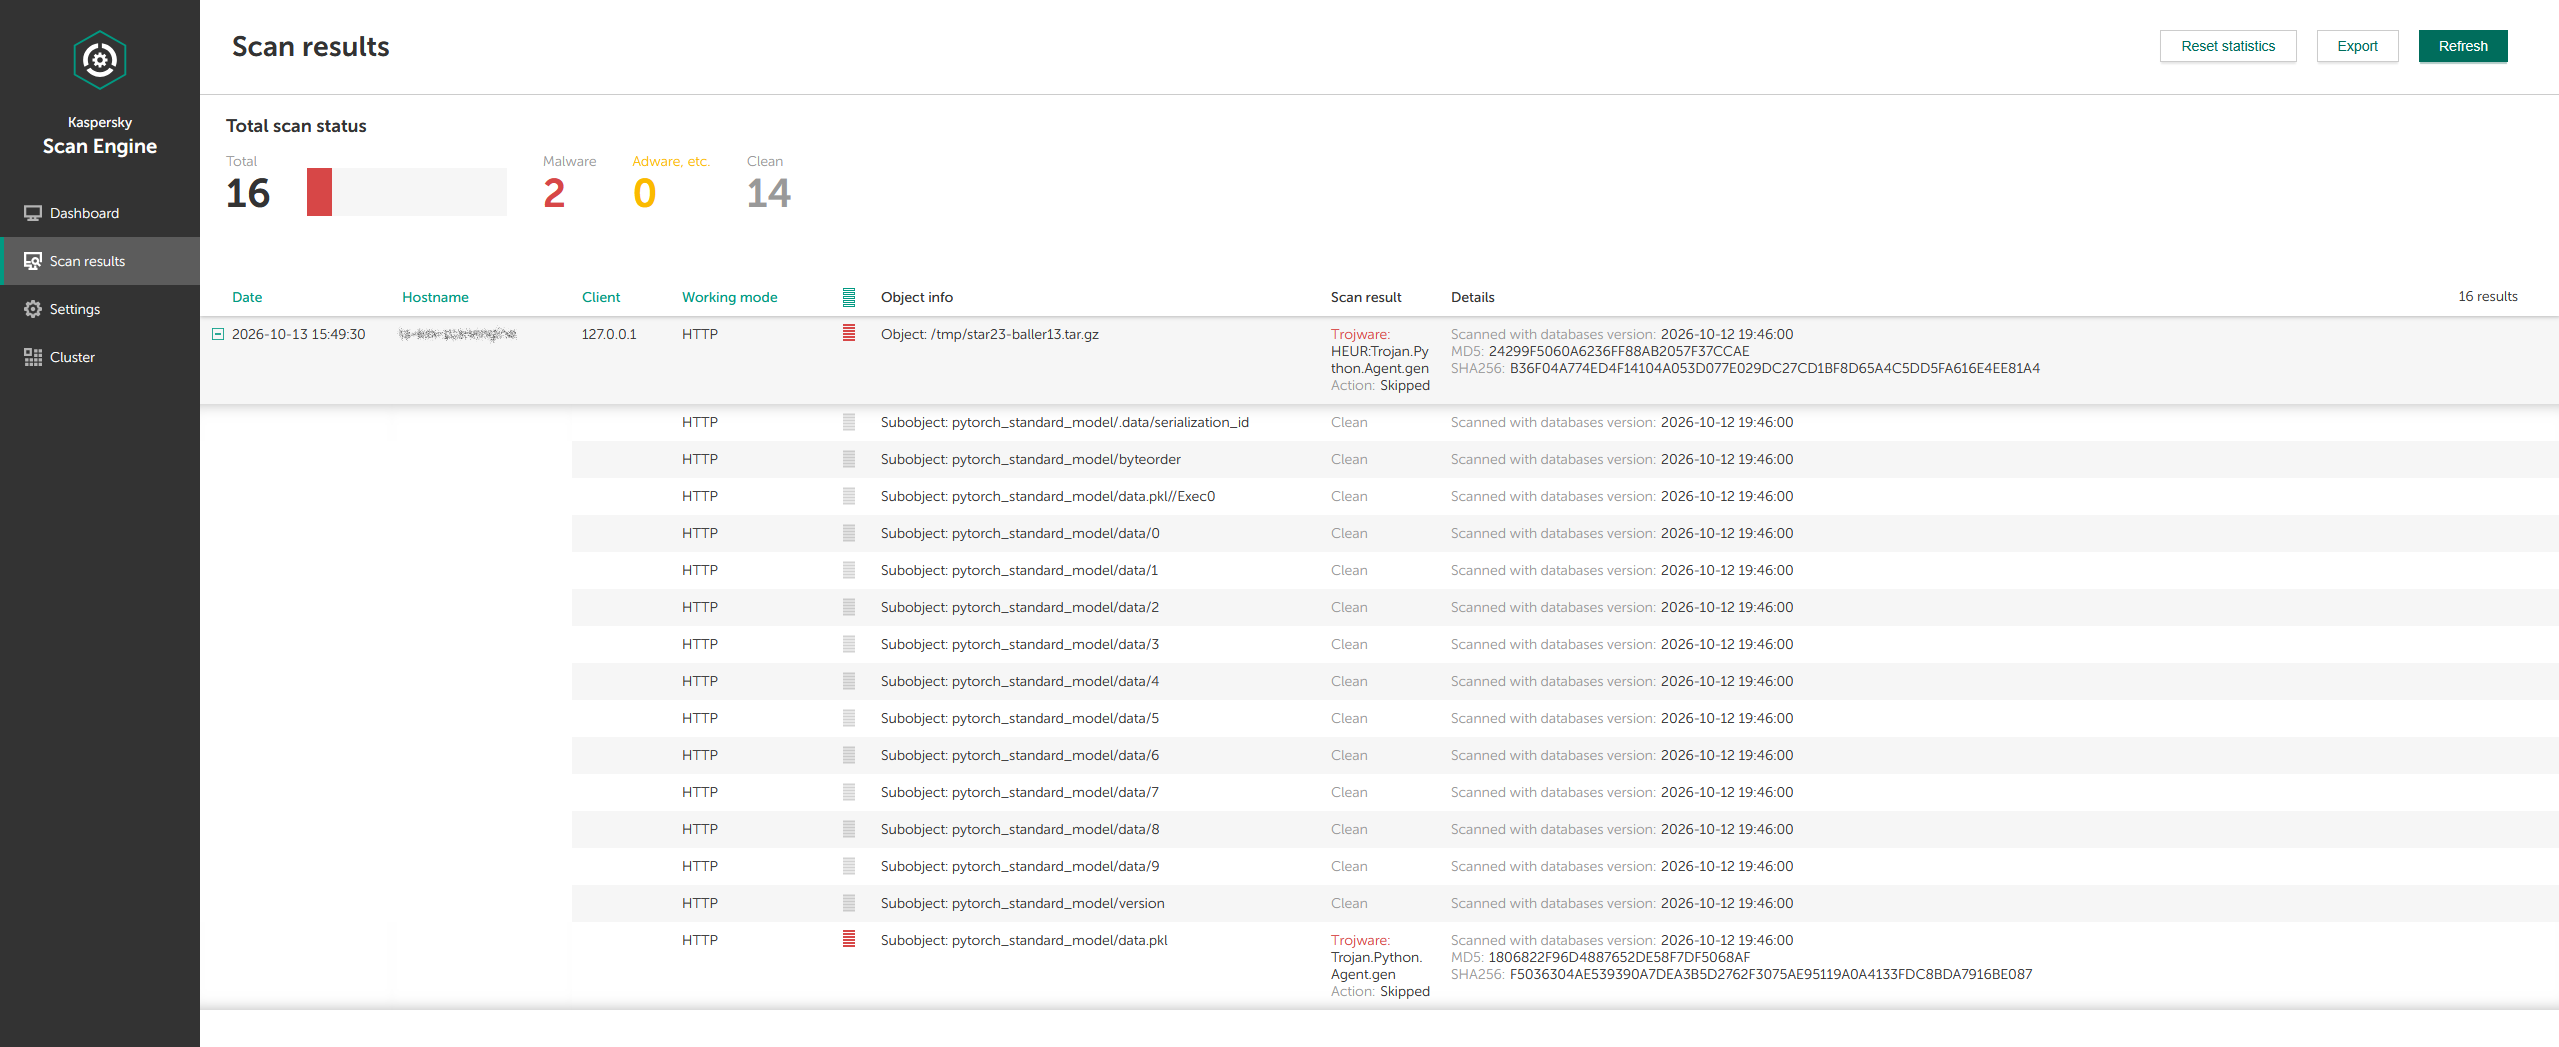Open Dashboard from the sidebar
Image resolution: width=2559 pixels, height=1047 pixels.
[100, 213]
